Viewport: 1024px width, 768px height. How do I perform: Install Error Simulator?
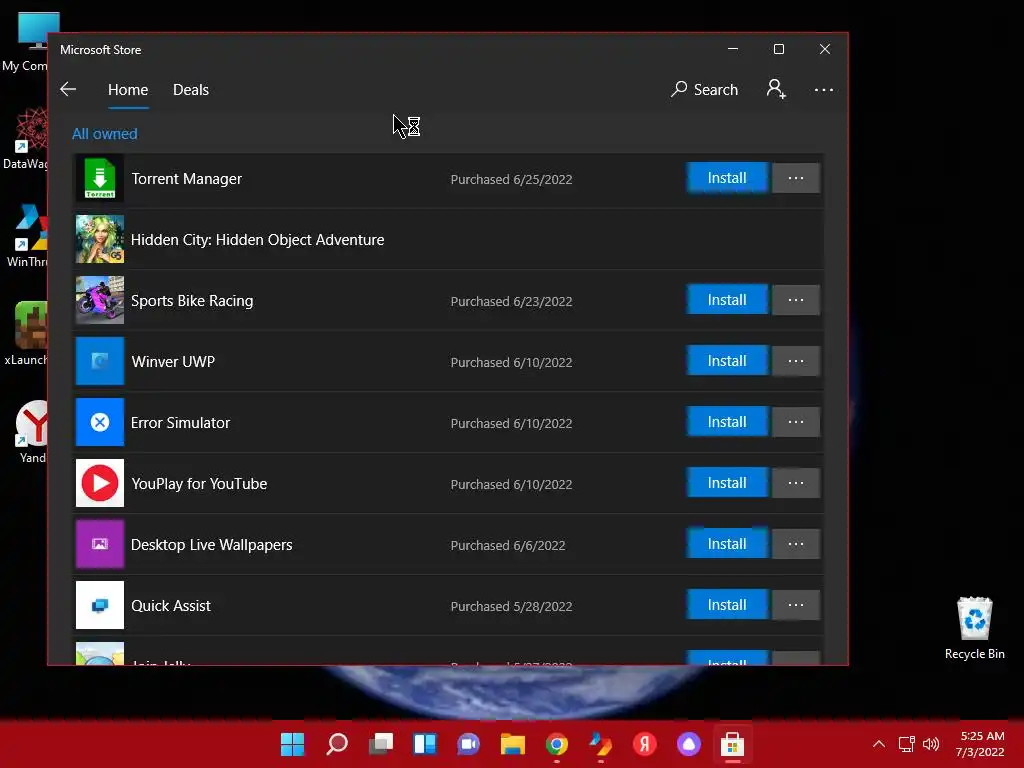[727, 422]
